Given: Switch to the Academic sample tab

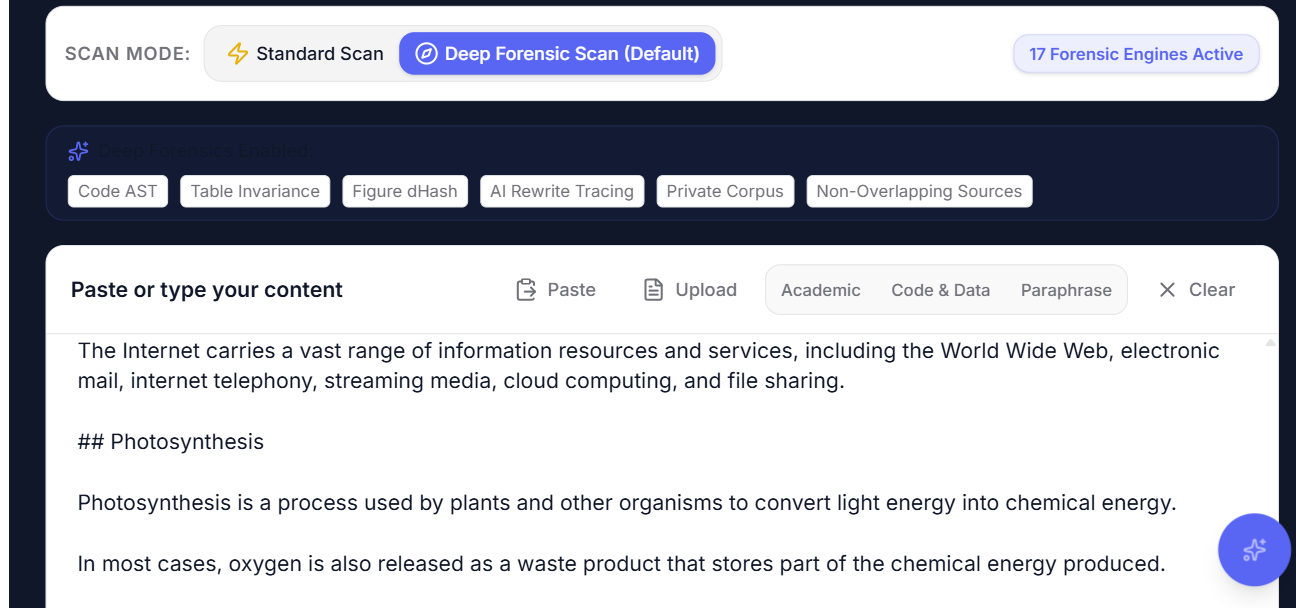Looking at the screenshot, I should [821, 290].
